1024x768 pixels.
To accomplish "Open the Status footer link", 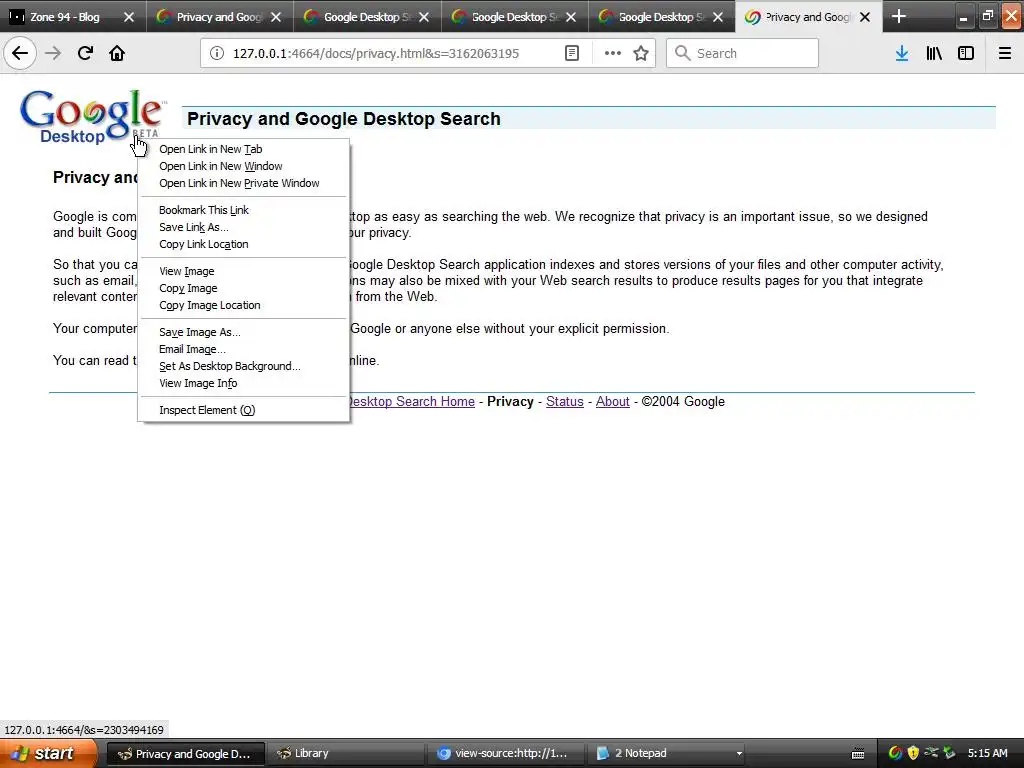I will (x=565, y=401).
